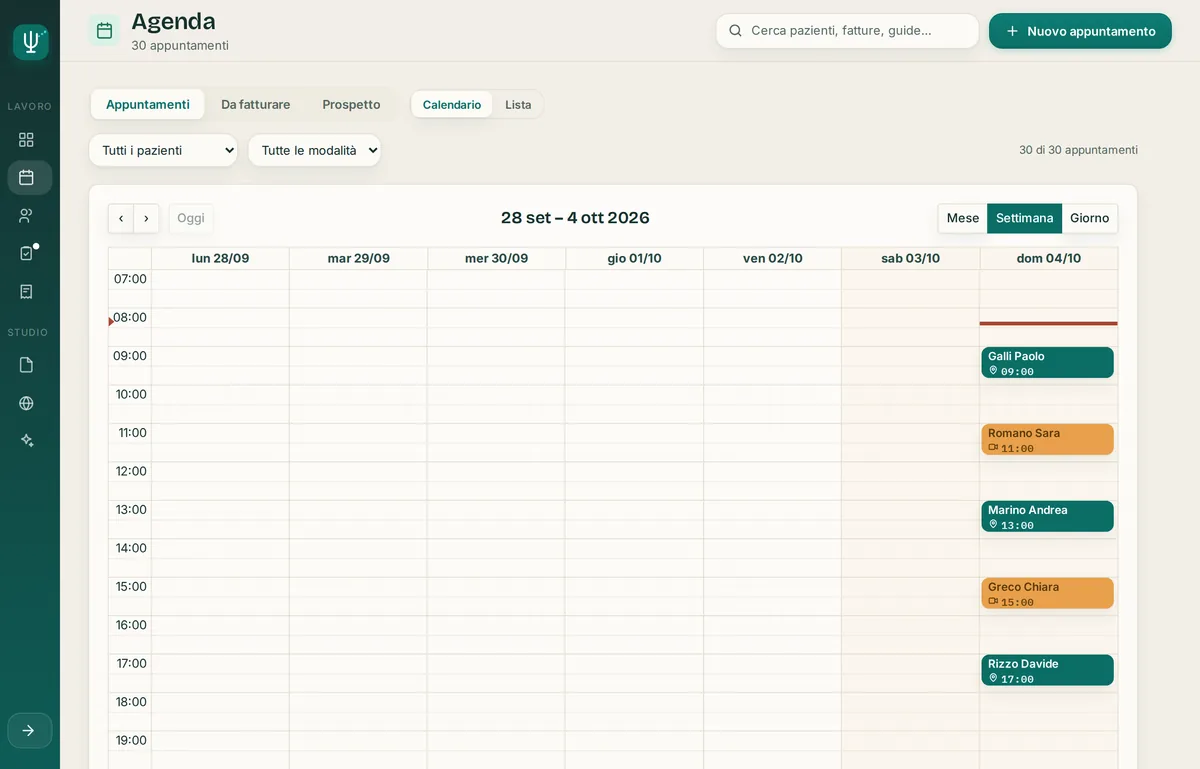
Task: Open the sparkles icon under Studio
Action: click(x=27, y=440)
